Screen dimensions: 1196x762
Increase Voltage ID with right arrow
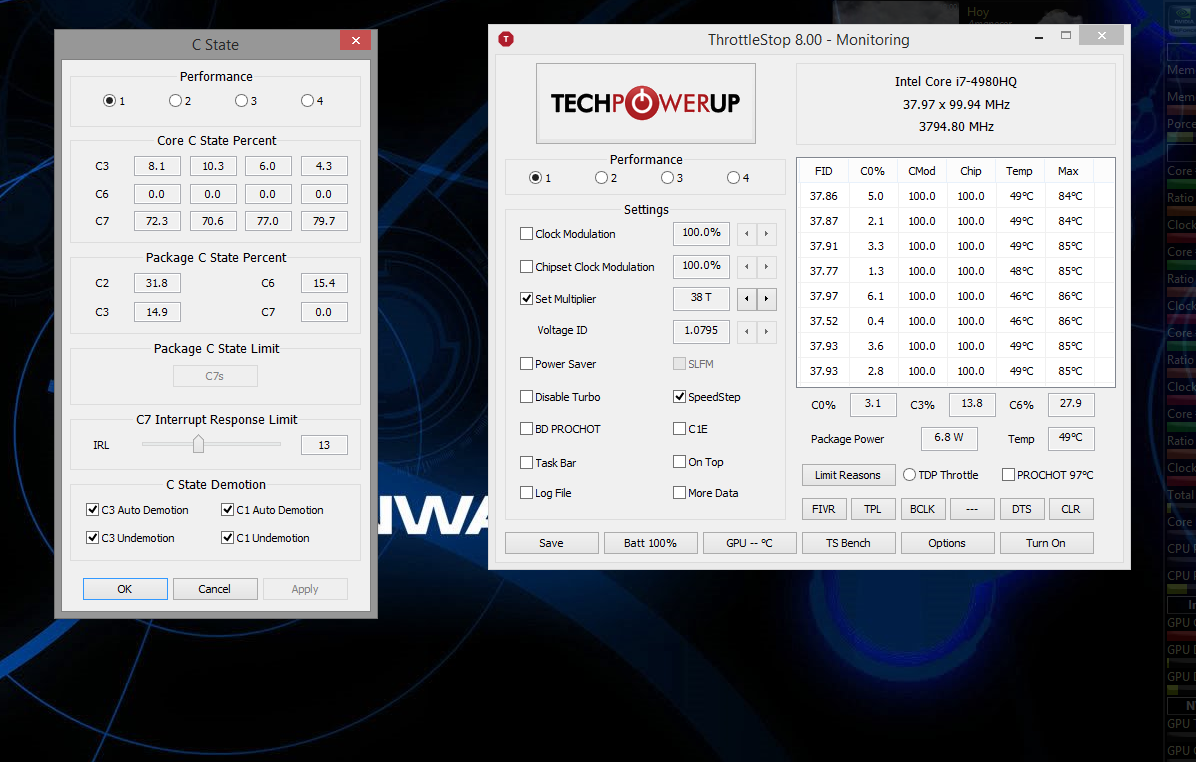(767, 331)
